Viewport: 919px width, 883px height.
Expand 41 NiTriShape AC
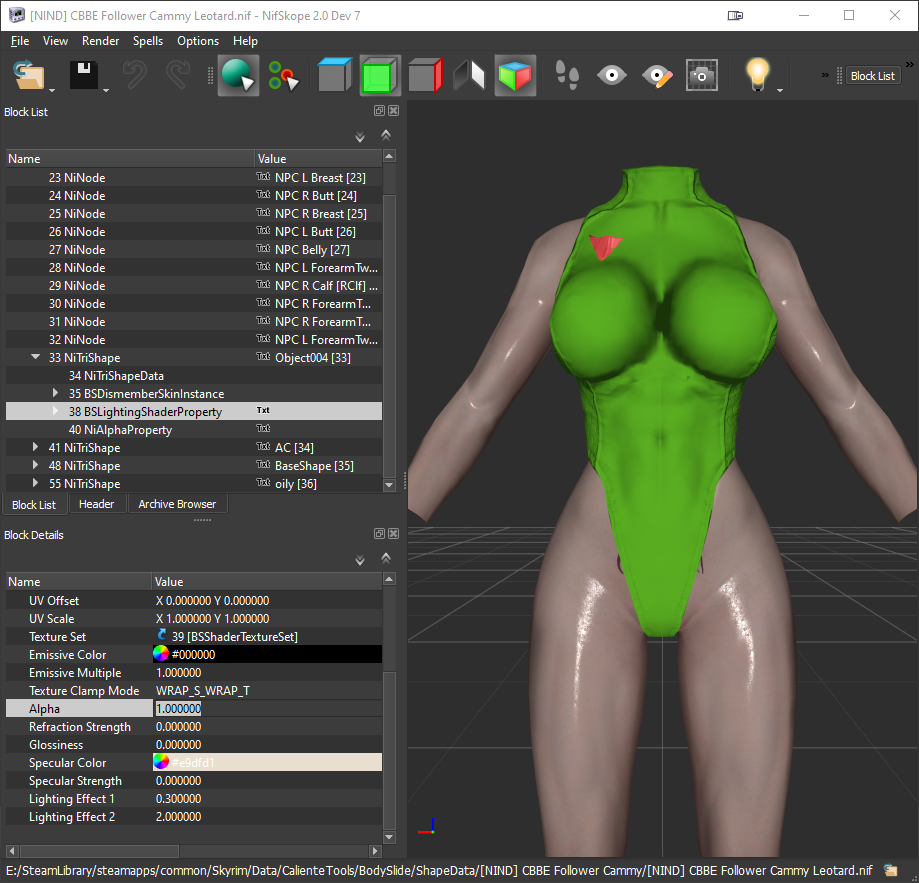click(35, 447)
